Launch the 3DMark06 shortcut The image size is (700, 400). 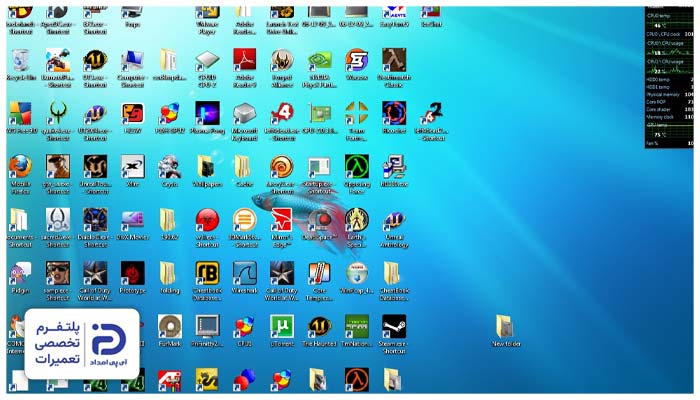245,220
